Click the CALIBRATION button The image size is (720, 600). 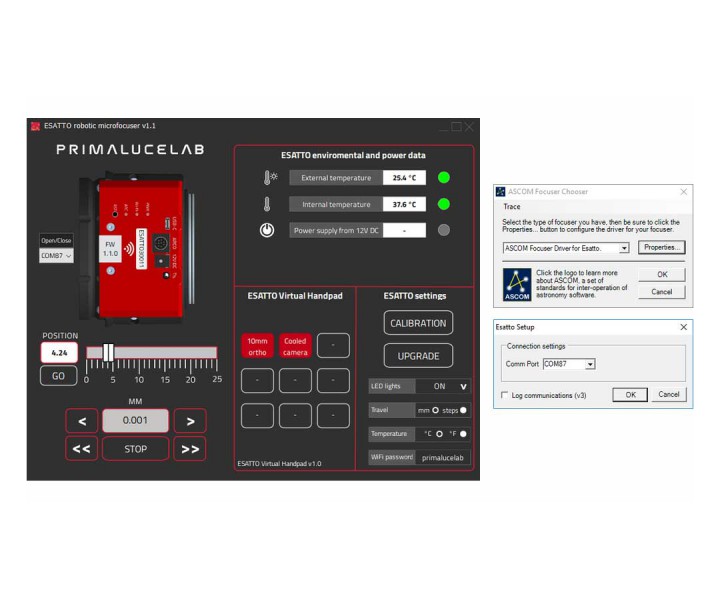pos(418,323)
